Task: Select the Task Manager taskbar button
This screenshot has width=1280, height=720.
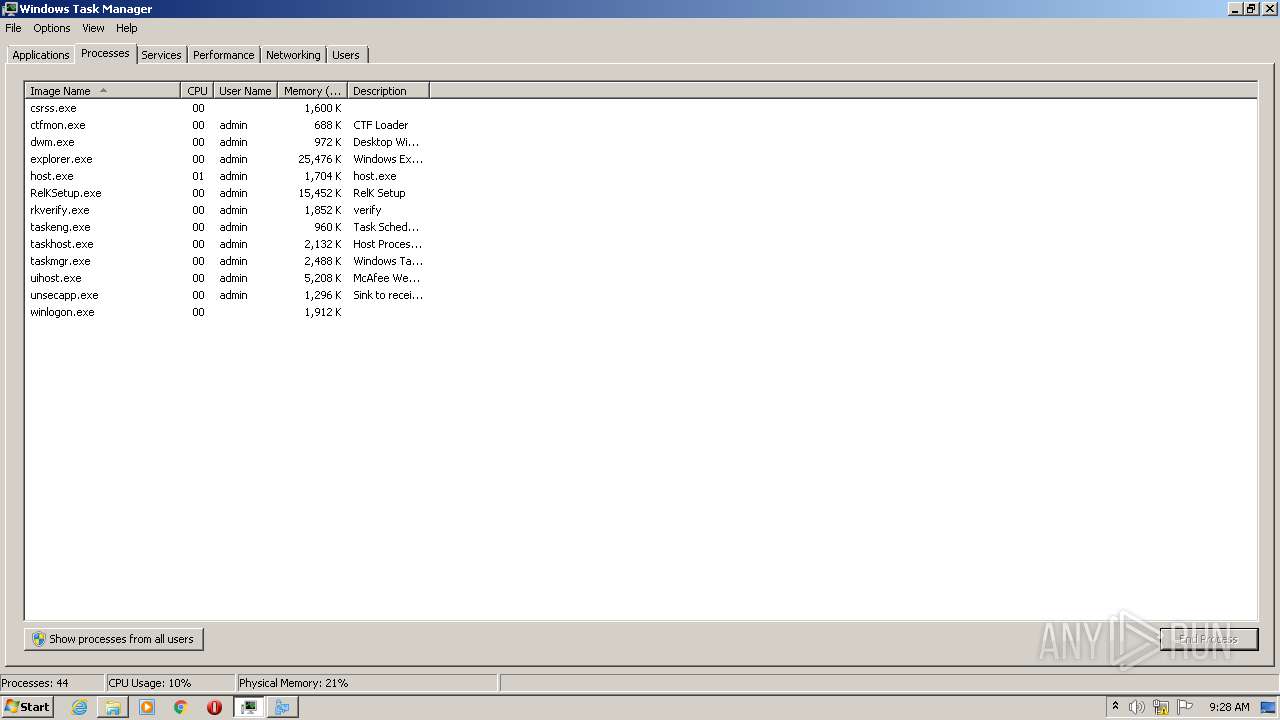Action: 248,707
